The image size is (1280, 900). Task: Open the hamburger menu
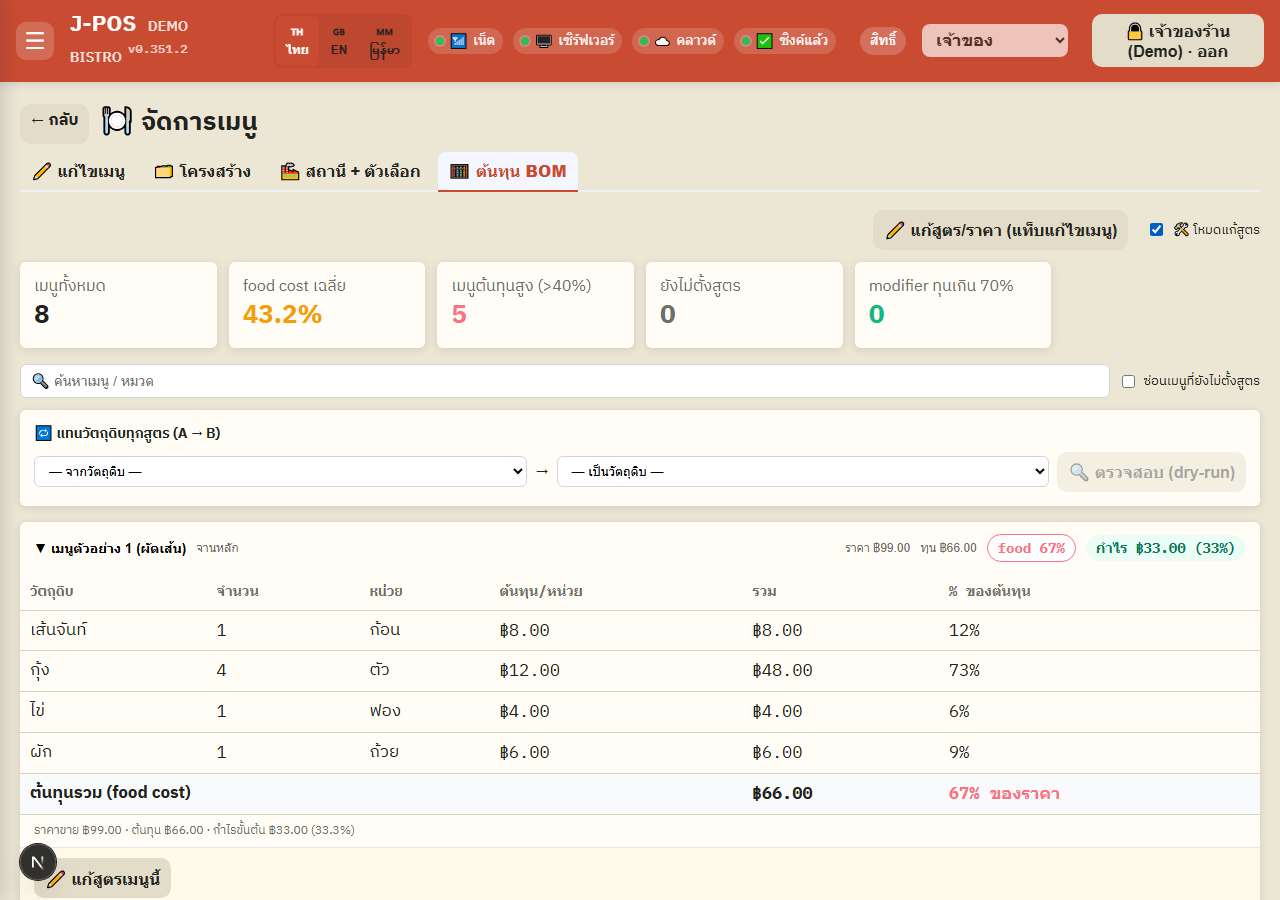pyautogui.click(x=35, y=41)
